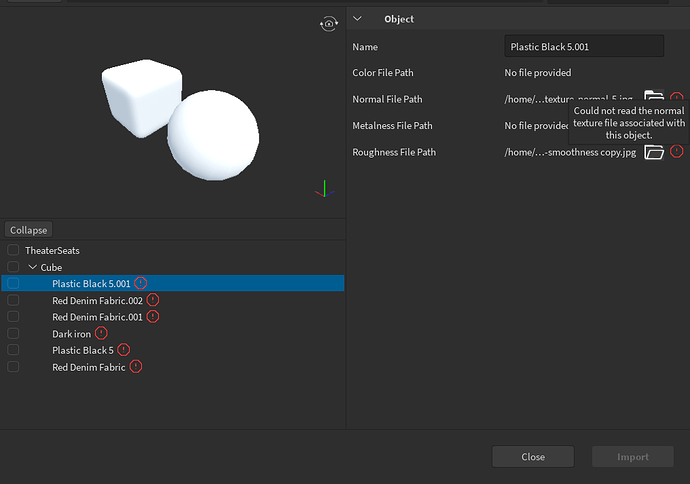Click warning icon beside Plastic Black 5.001
Screen dimensions: 690x484
pos(140,283)
